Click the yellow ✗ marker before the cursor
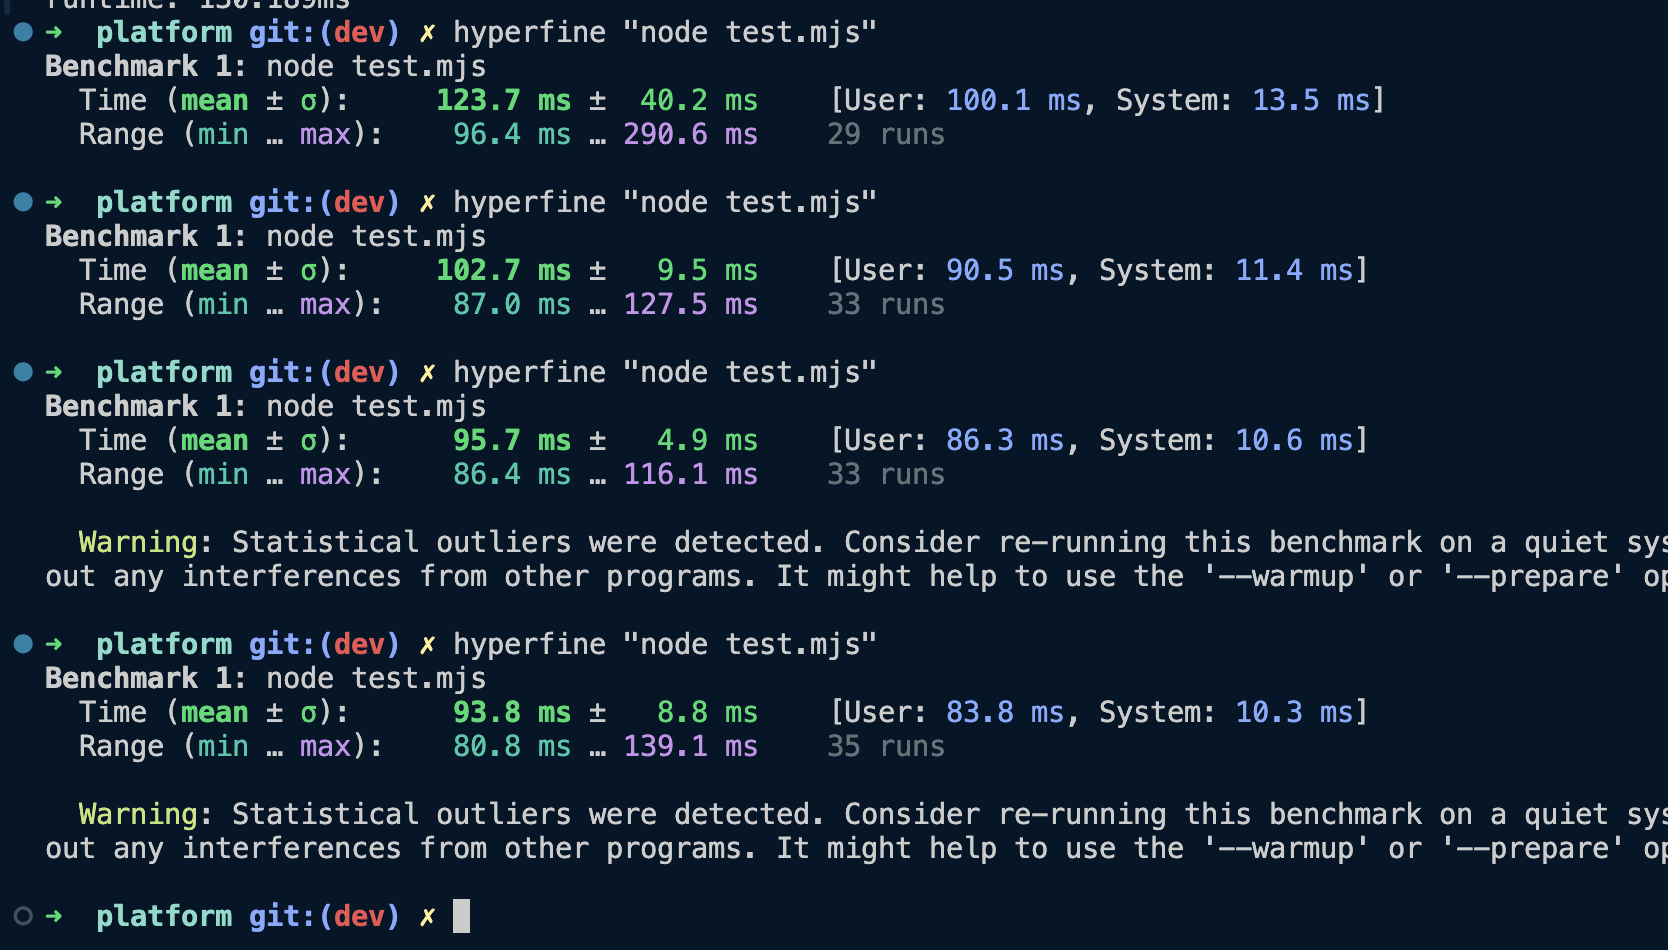 click(427, 916)
